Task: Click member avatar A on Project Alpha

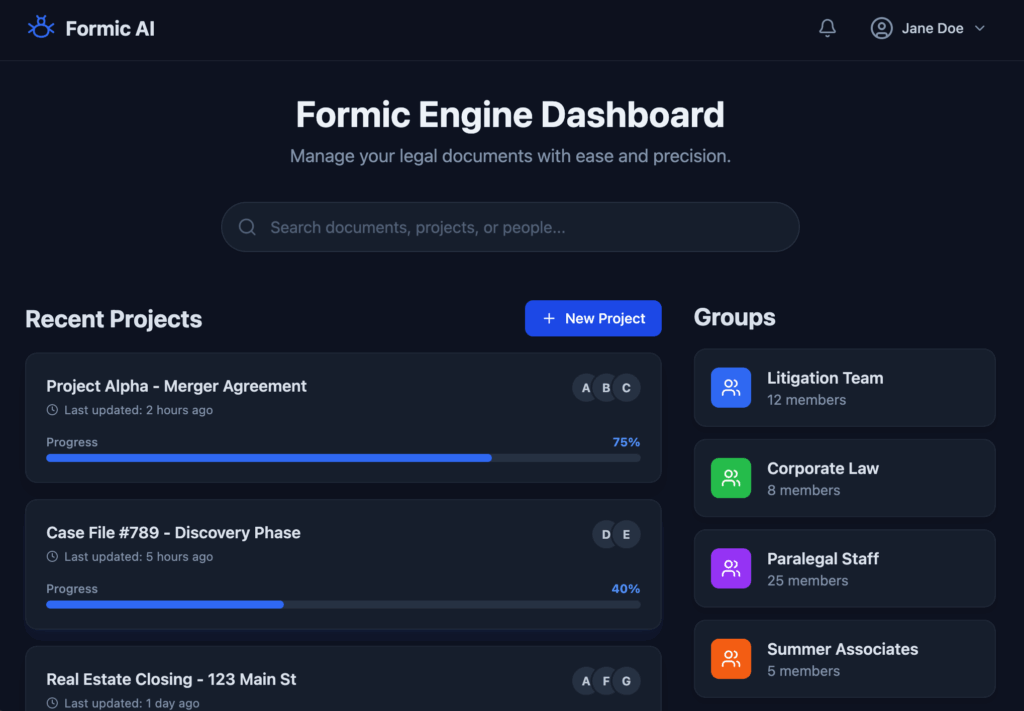Action: point(586,388)
